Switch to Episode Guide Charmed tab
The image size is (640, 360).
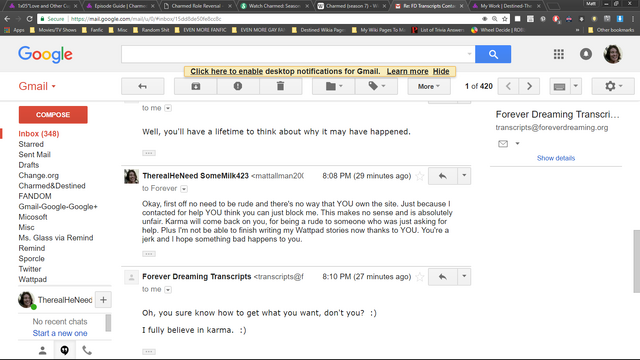coord(121,6)
